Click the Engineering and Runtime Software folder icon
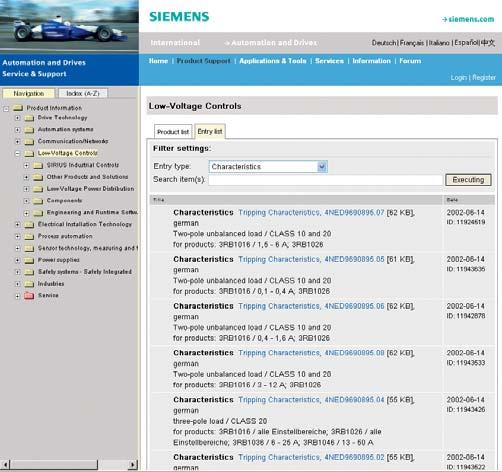502x472 pixels. (38, 213)
